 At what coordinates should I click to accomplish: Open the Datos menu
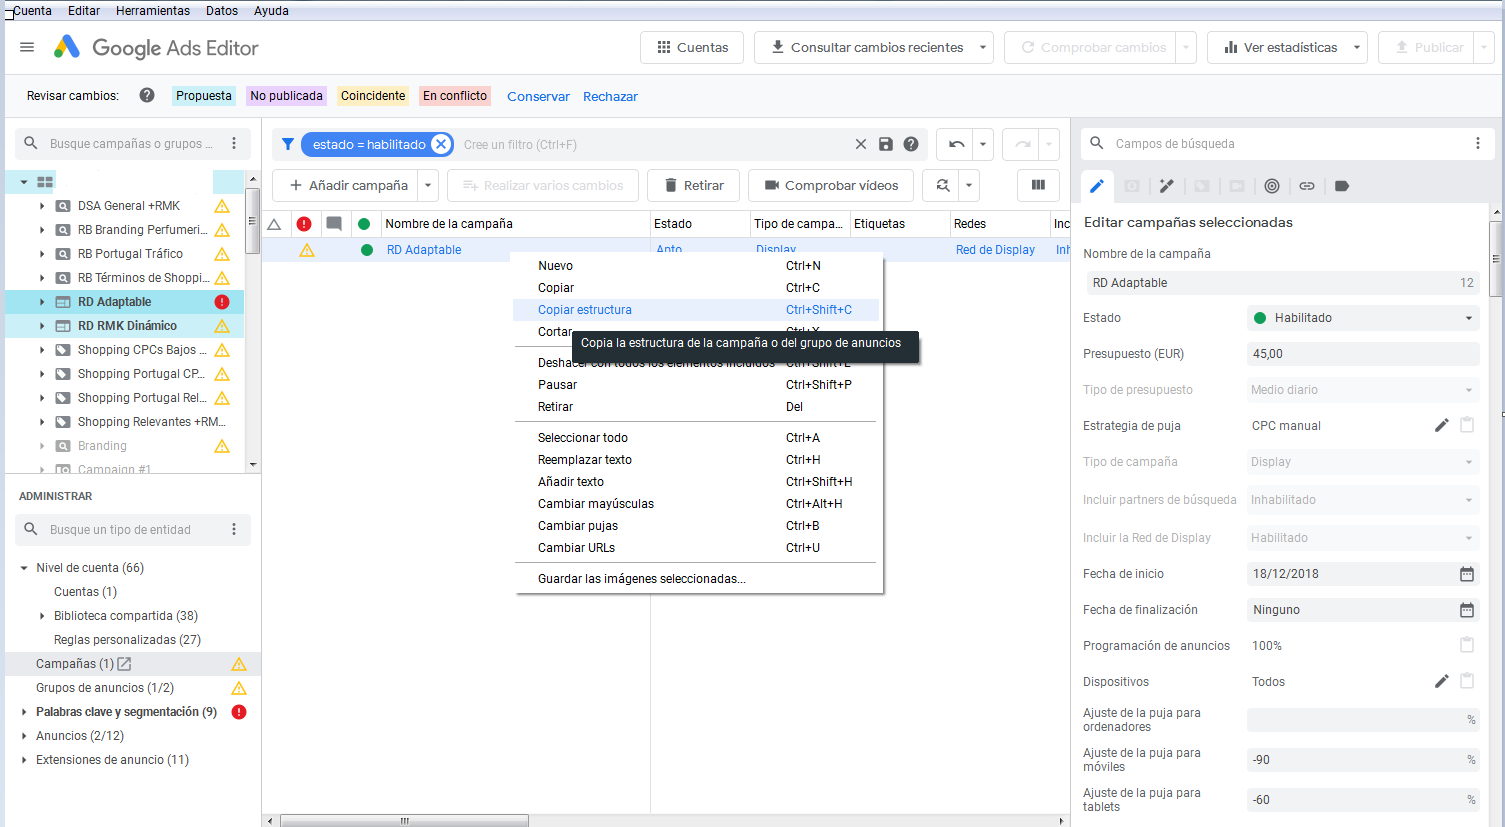click(x=222, y=11)
